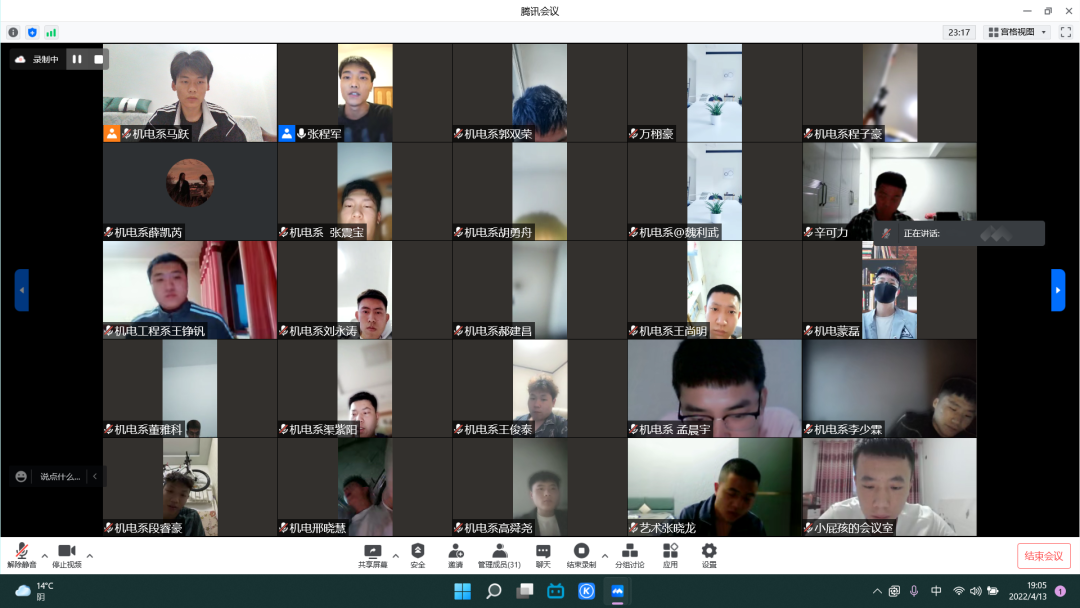Image resolution: width=1080 pixels, height=608 pixels.
Task: Open the apps icon
Action: tap(670, 556)
